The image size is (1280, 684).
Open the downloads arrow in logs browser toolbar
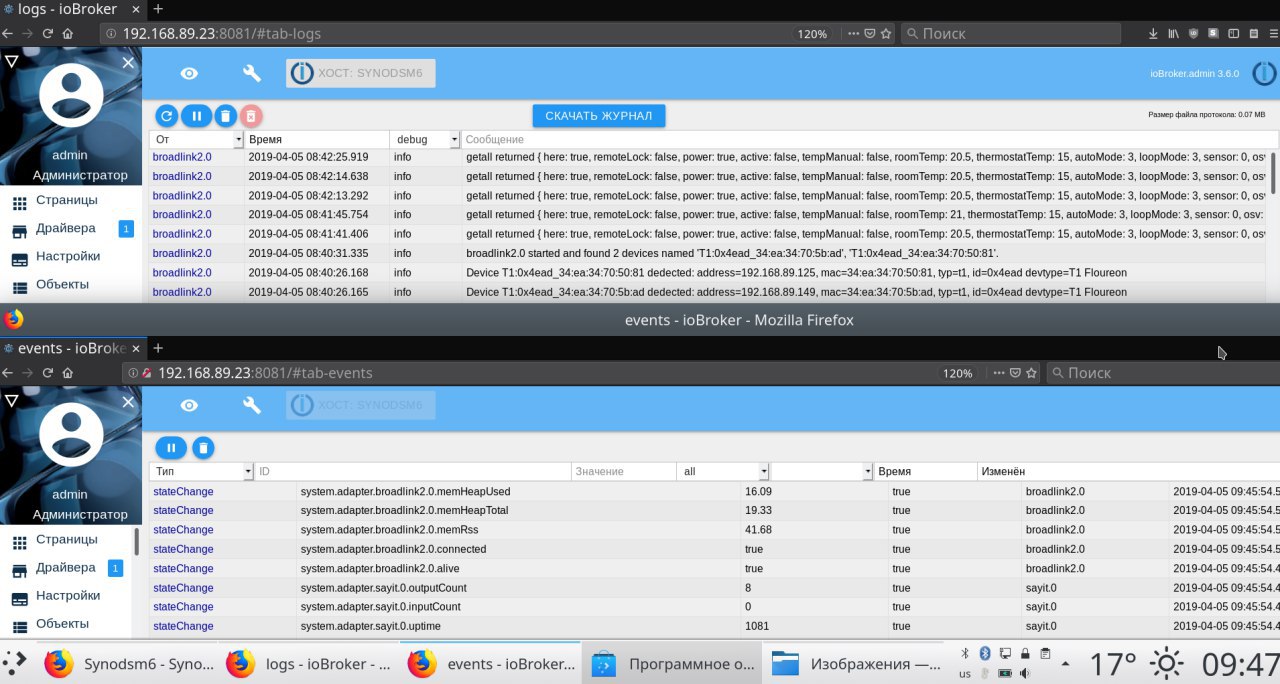(x=1153, y=33)
